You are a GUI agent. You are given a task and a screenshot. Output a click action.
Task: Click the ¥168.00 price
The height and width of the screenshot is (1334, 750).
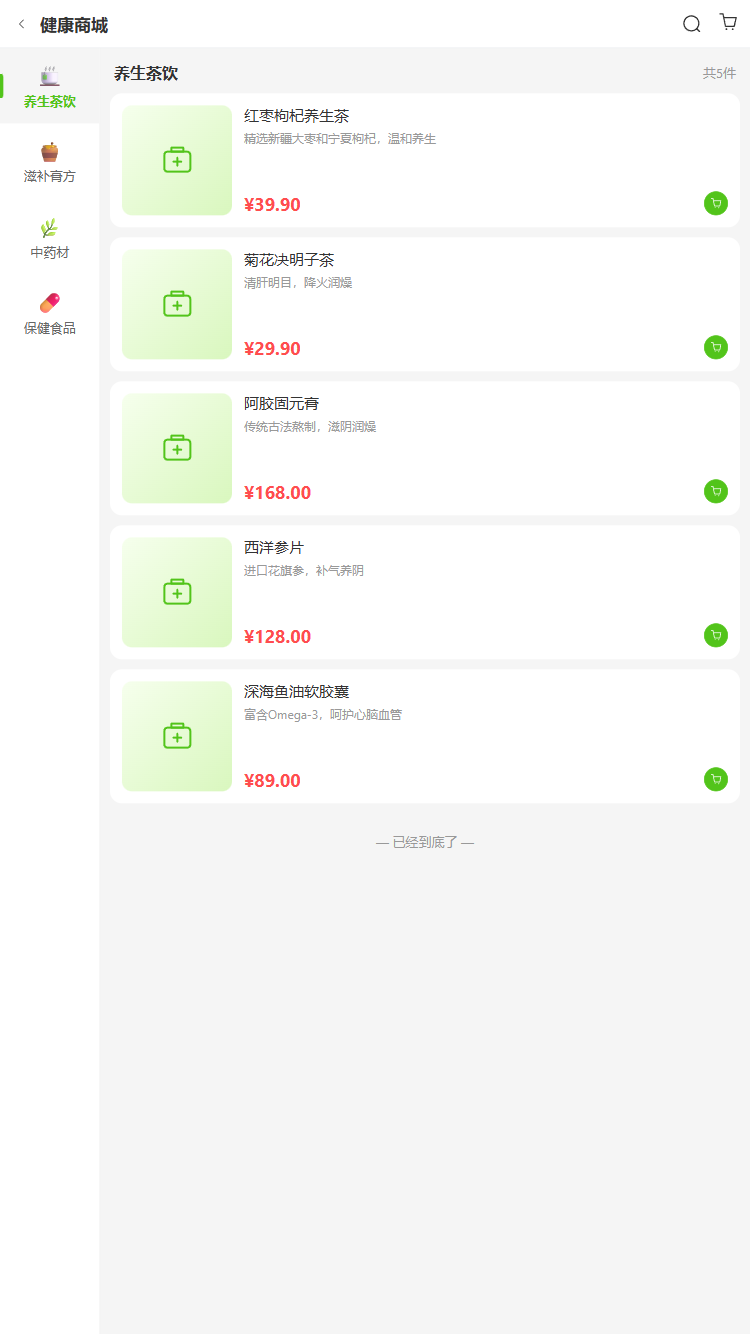click(x=277, y=493)
